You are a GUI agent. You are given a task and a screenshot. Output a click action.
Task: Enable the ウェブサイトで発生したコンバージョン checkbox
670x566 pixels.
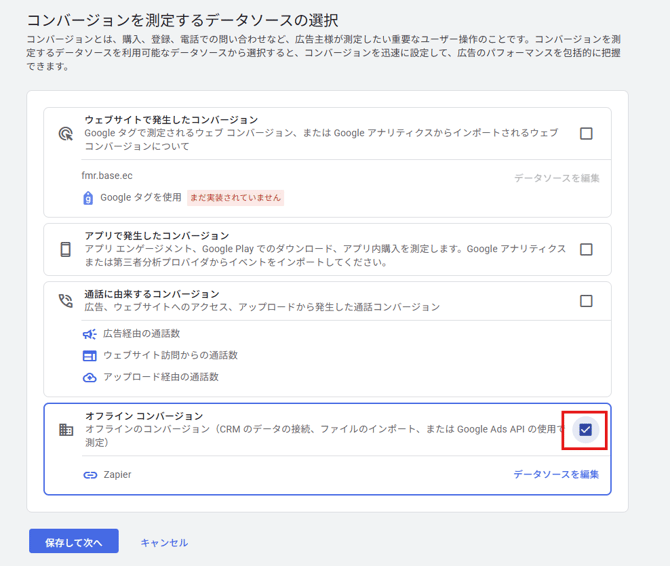[586, 134]
